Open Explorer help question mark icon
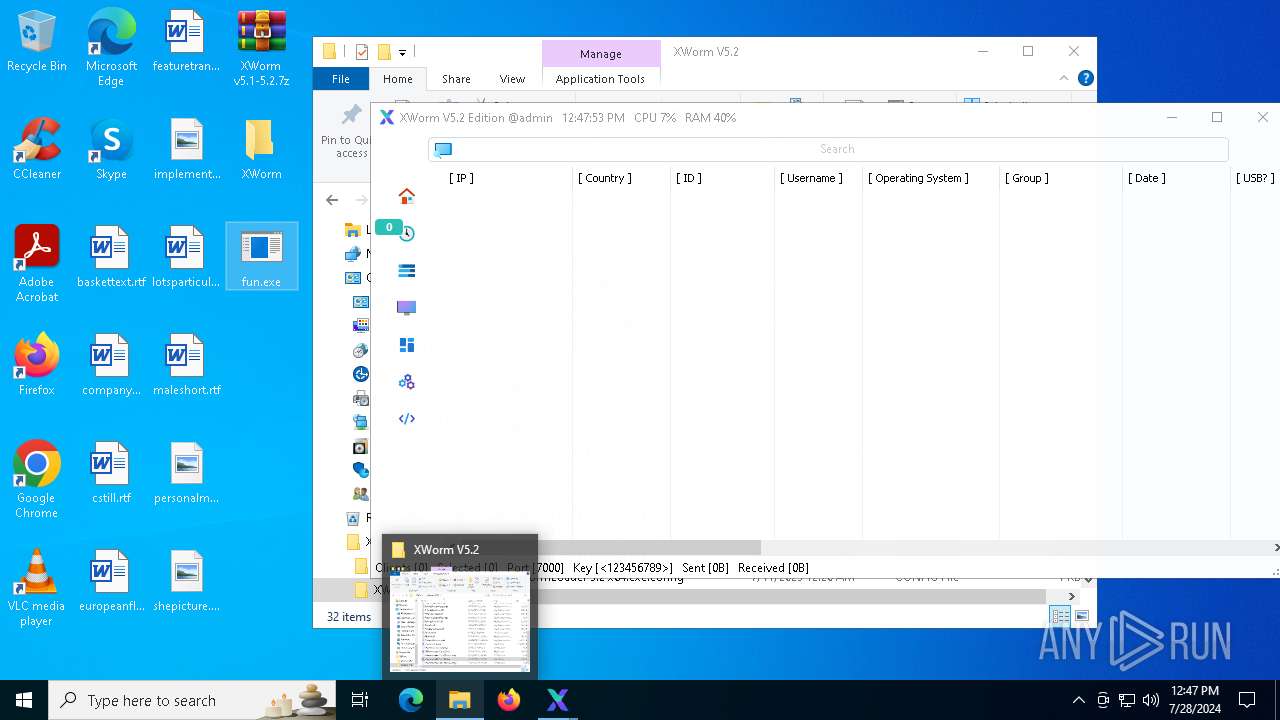Screen dimensions: 1280x720 [1086, 78]
